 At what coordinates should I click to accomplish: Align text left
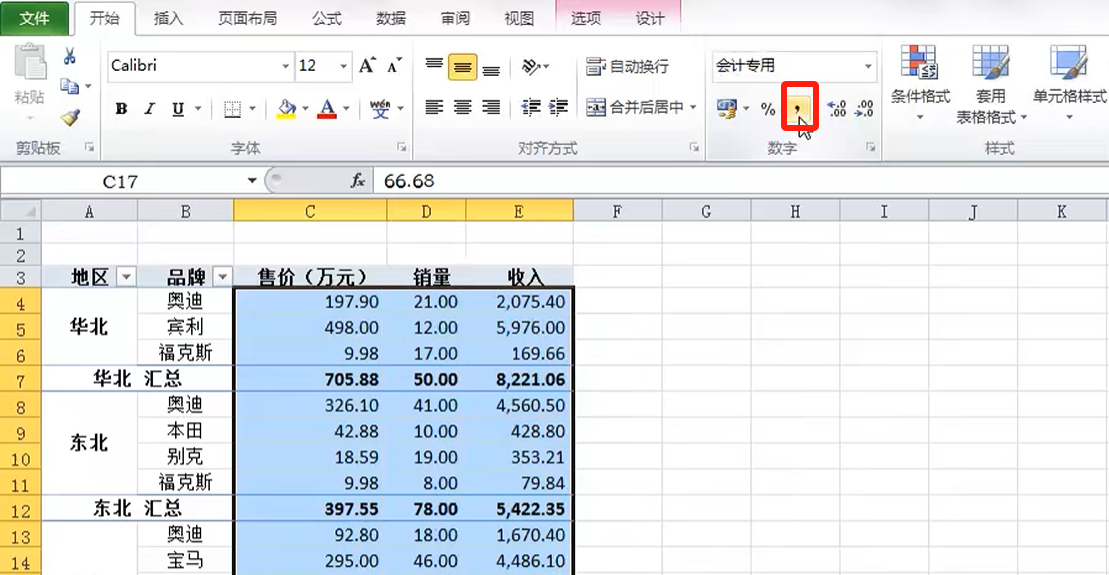434,108
